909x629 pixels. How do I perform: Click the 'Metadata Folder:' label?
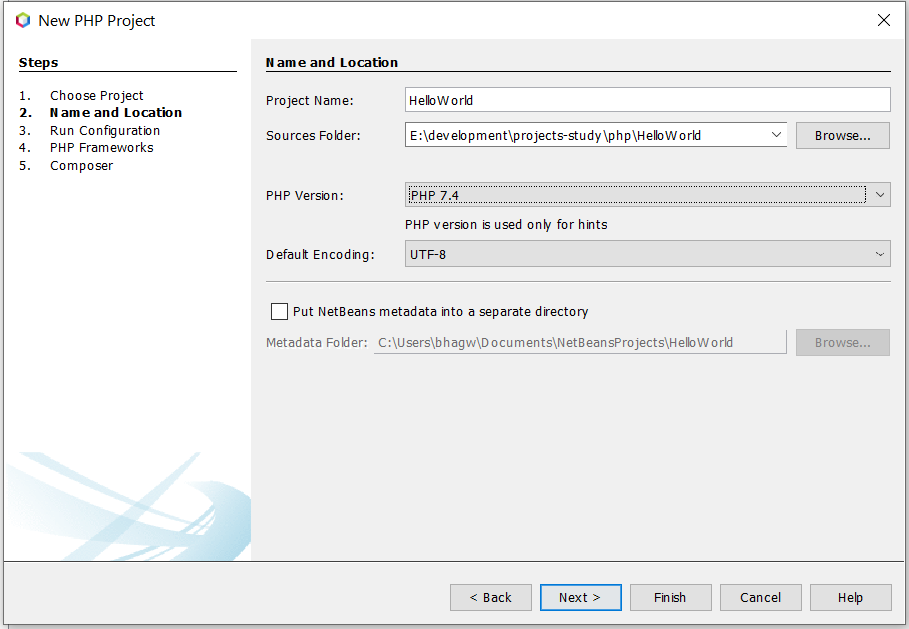point(317,343)
